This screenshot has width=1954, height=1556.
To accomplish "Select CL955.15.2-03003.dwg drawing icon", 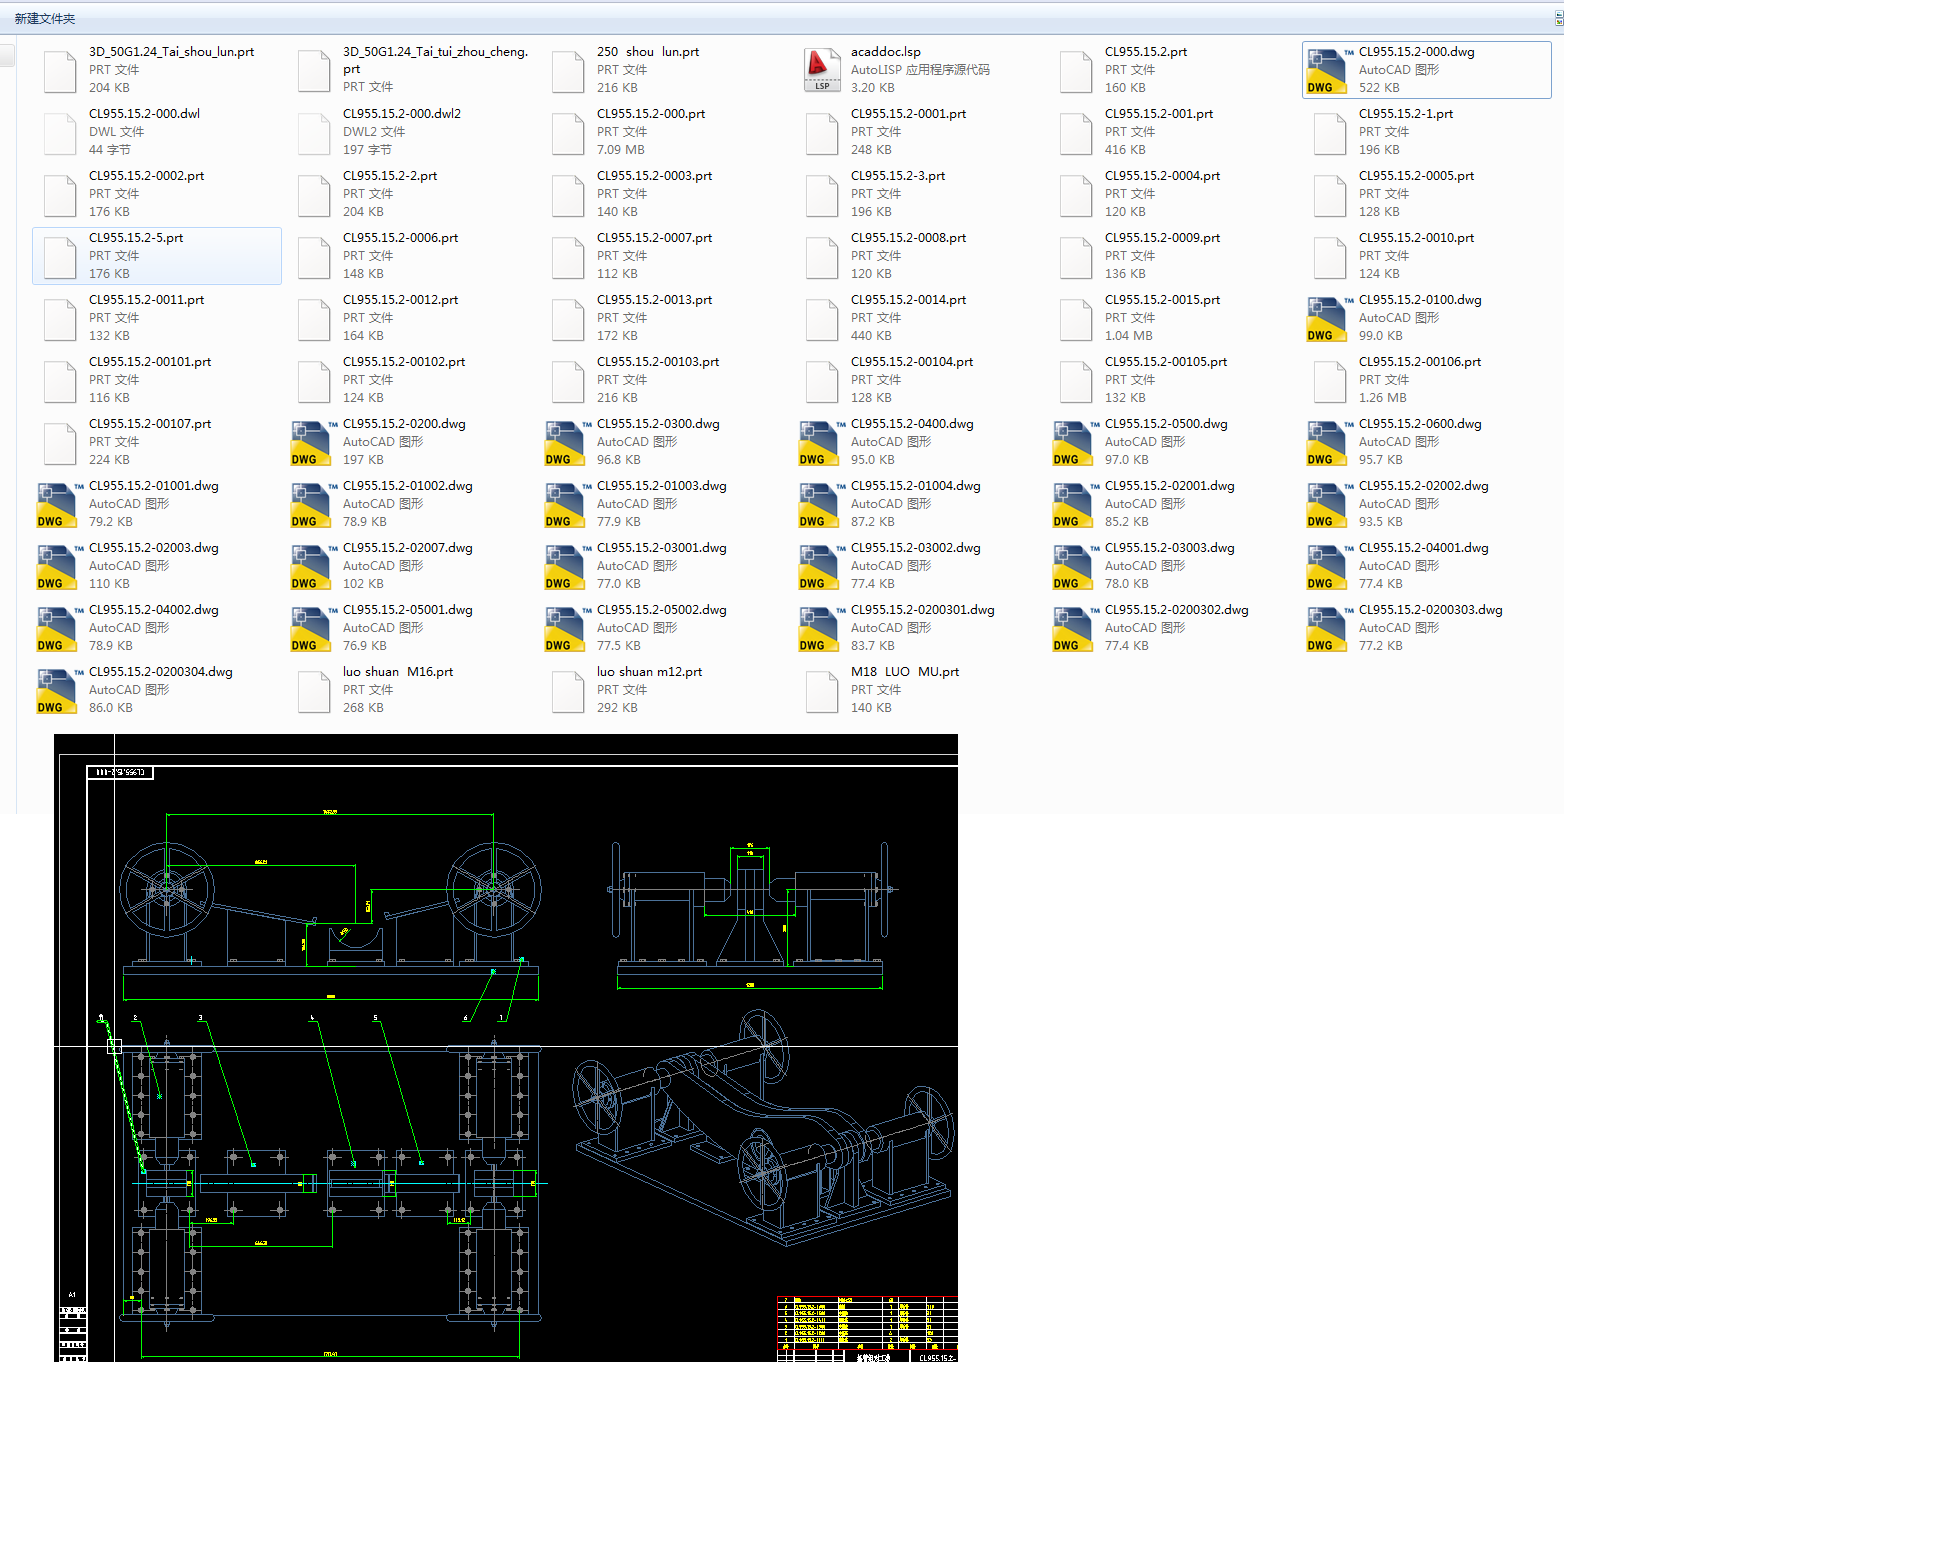I will tap(1073, 566).
